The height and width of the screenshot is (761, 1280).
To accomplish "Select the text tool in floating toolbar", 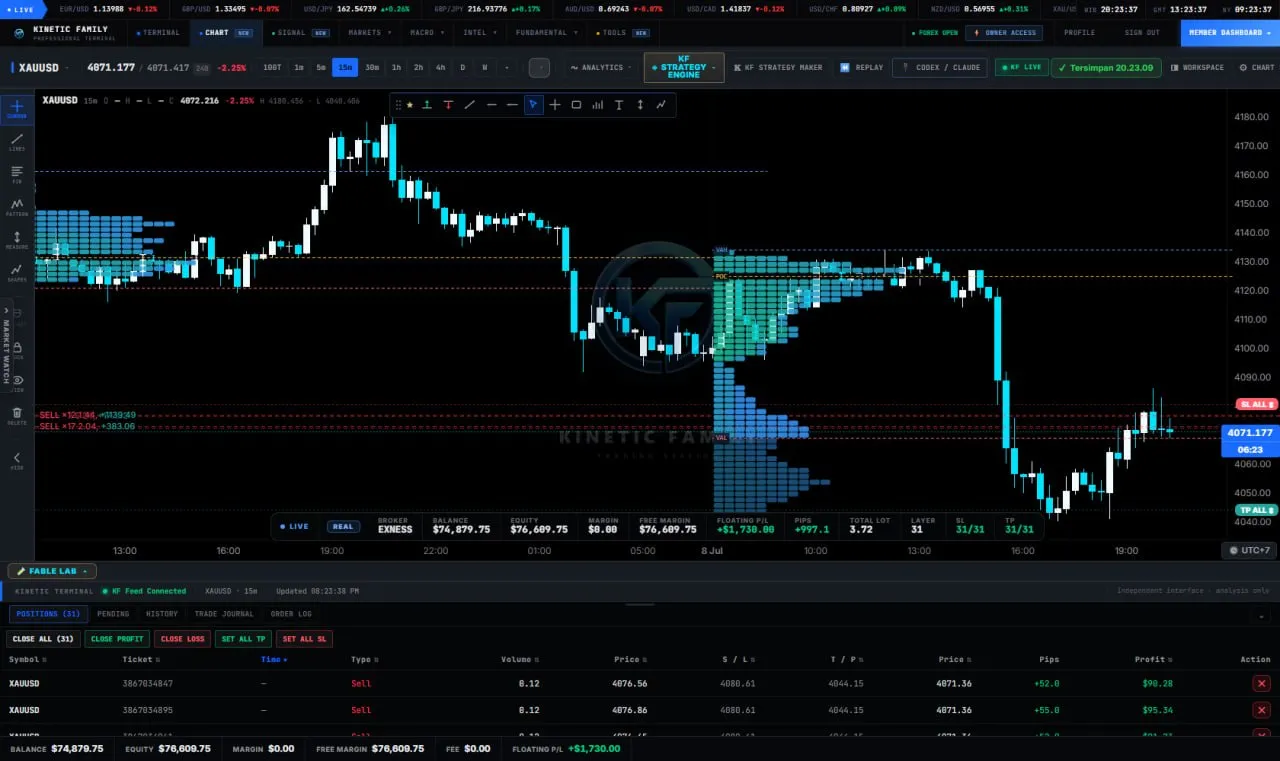I will 619,105.
